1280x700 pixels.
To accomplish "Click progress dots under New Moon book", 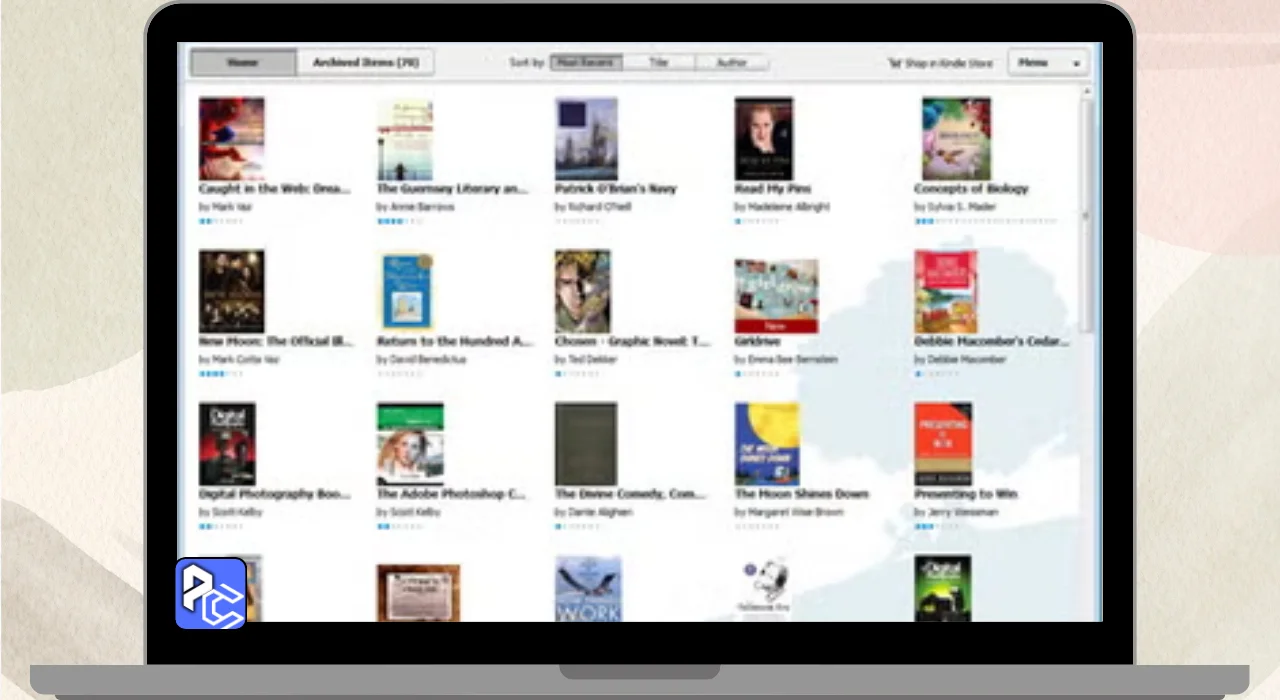I will (220, 374).
